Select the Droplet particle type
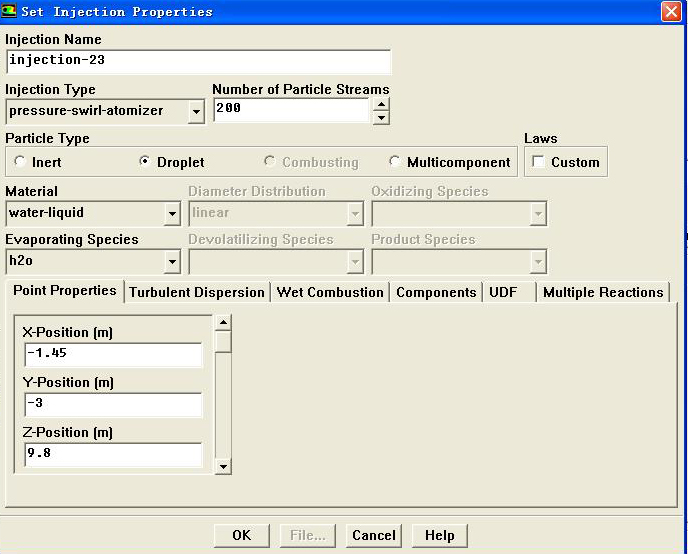The width and height of the screenshot is (688, 554). (x=145, y=162)
